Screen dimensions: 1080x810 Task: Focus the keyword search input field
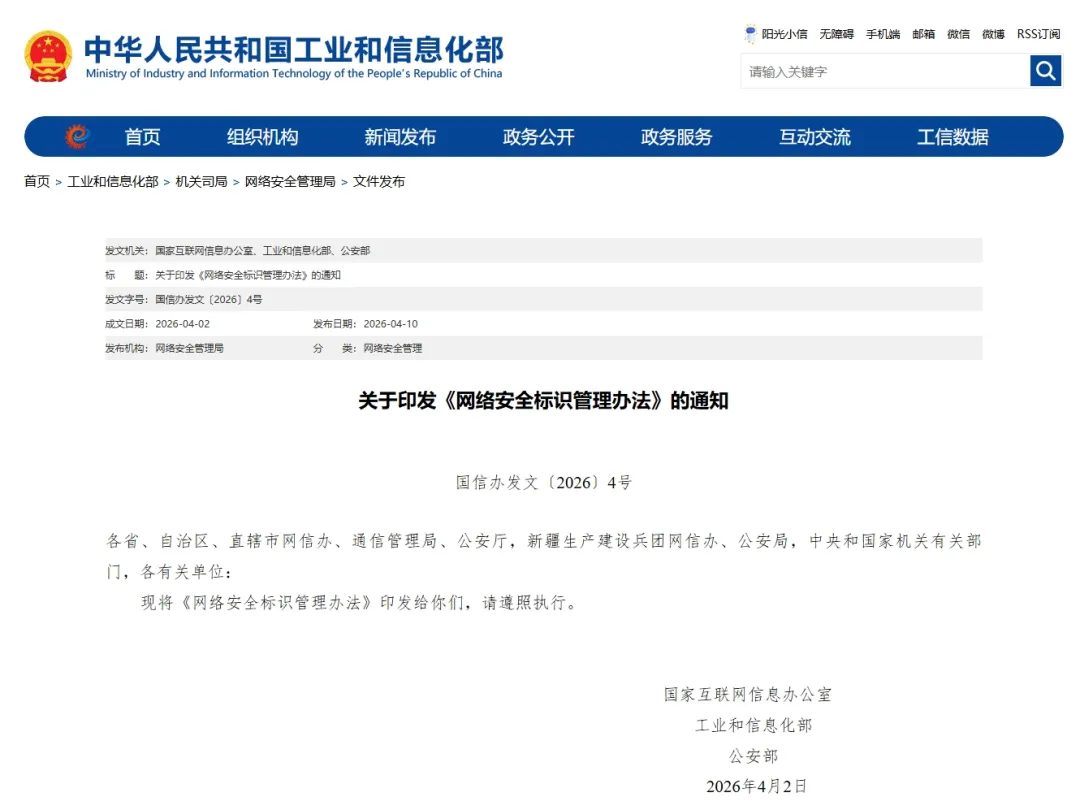tap(885, 71)
